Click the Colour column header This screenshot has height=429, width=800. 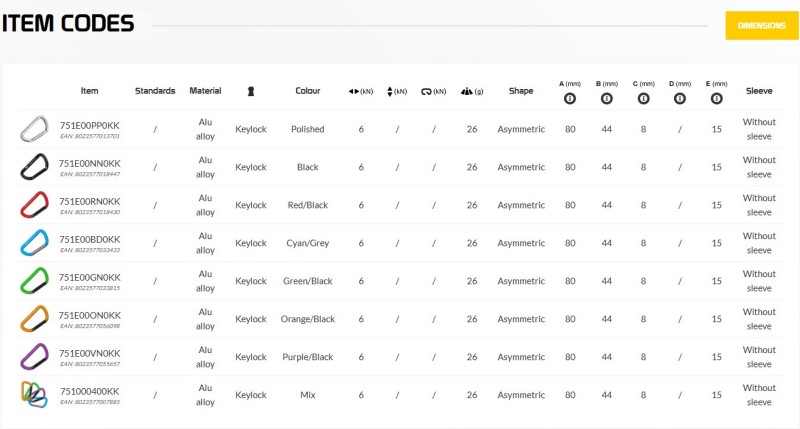point(308,91)
